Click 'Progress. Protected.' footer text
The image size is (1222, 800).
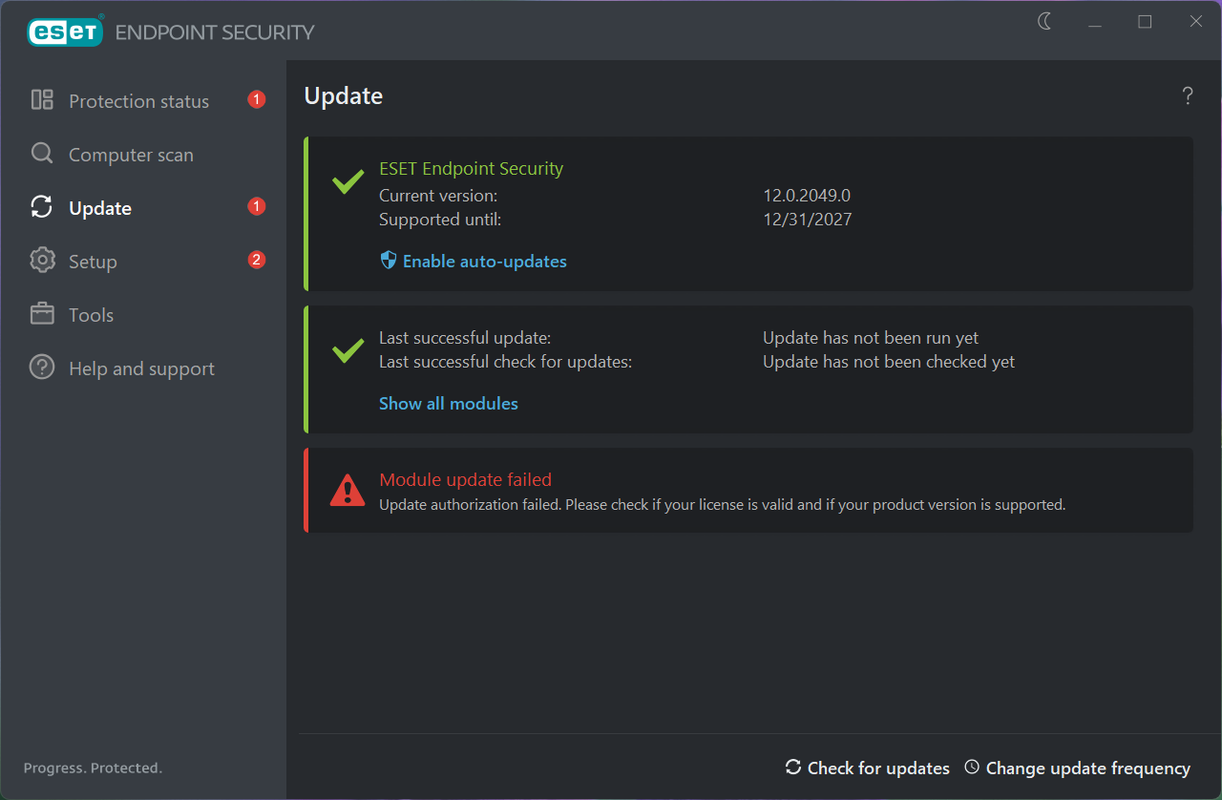pos(93,768)
